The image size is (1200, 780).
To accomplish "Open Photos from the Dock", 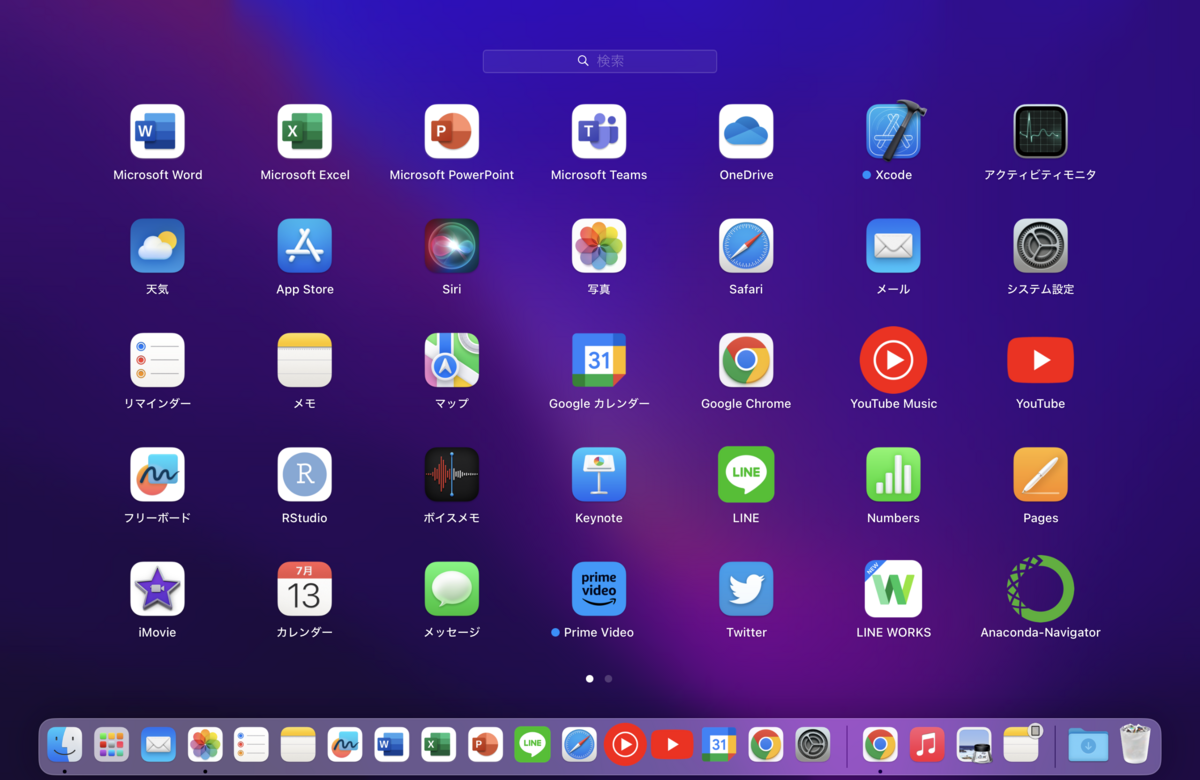I will [x=205, y=744].
